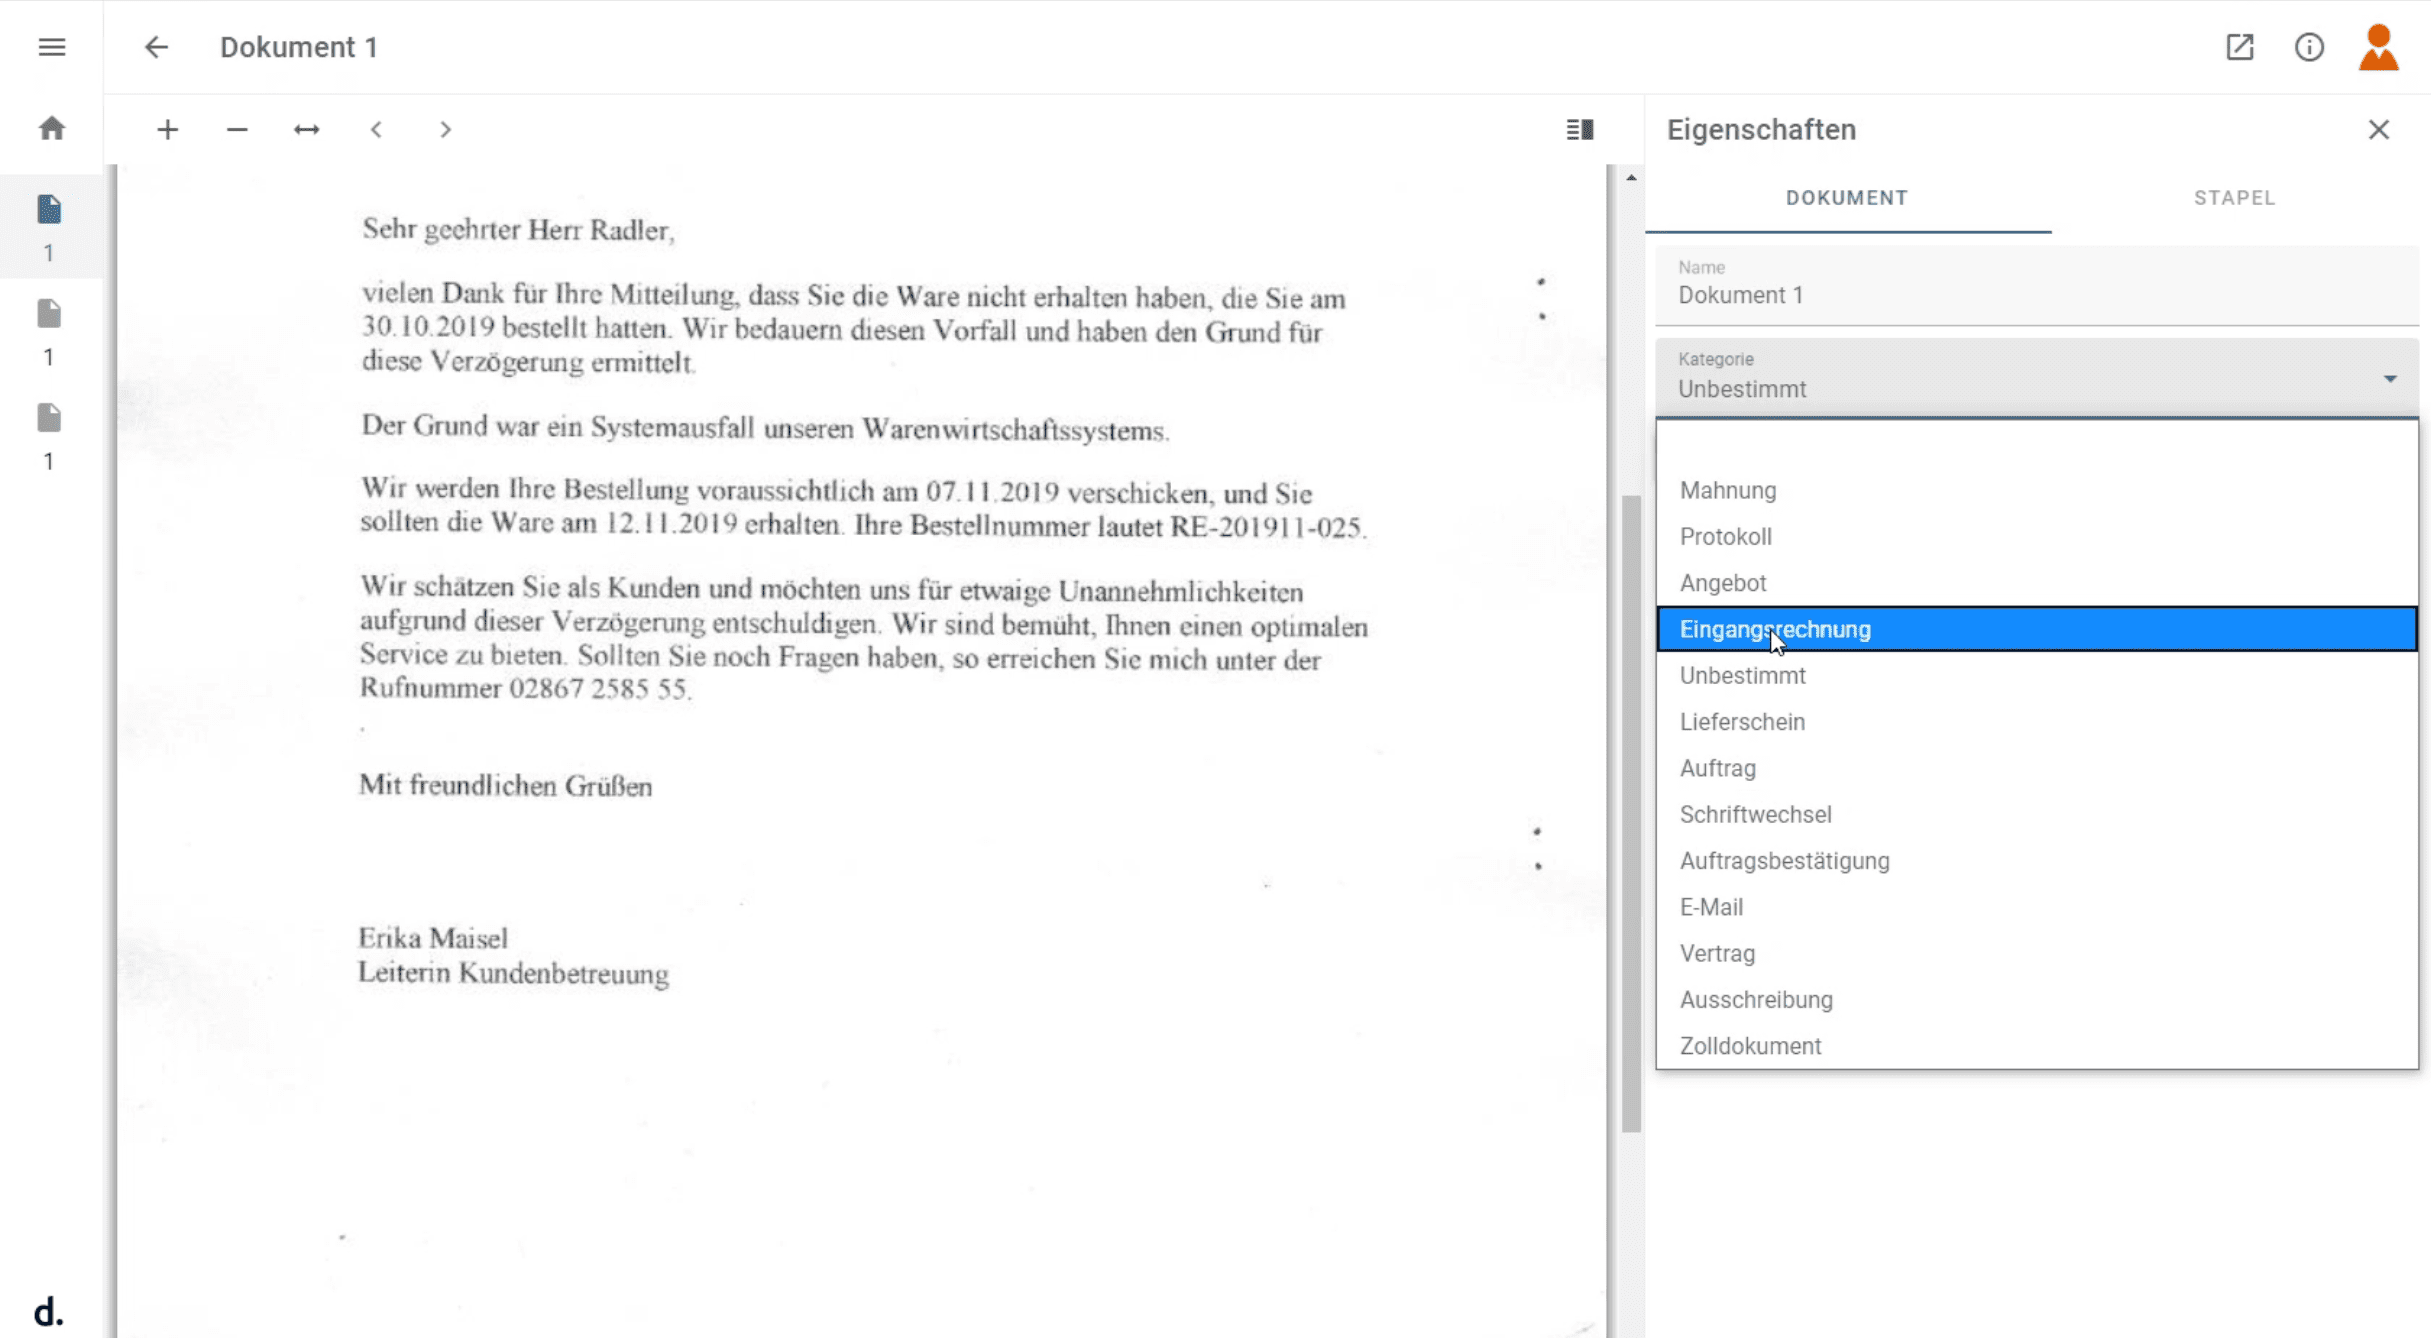Click the scroll up arrow of viewer
2431x1338 pixels.
point(1631,177)
